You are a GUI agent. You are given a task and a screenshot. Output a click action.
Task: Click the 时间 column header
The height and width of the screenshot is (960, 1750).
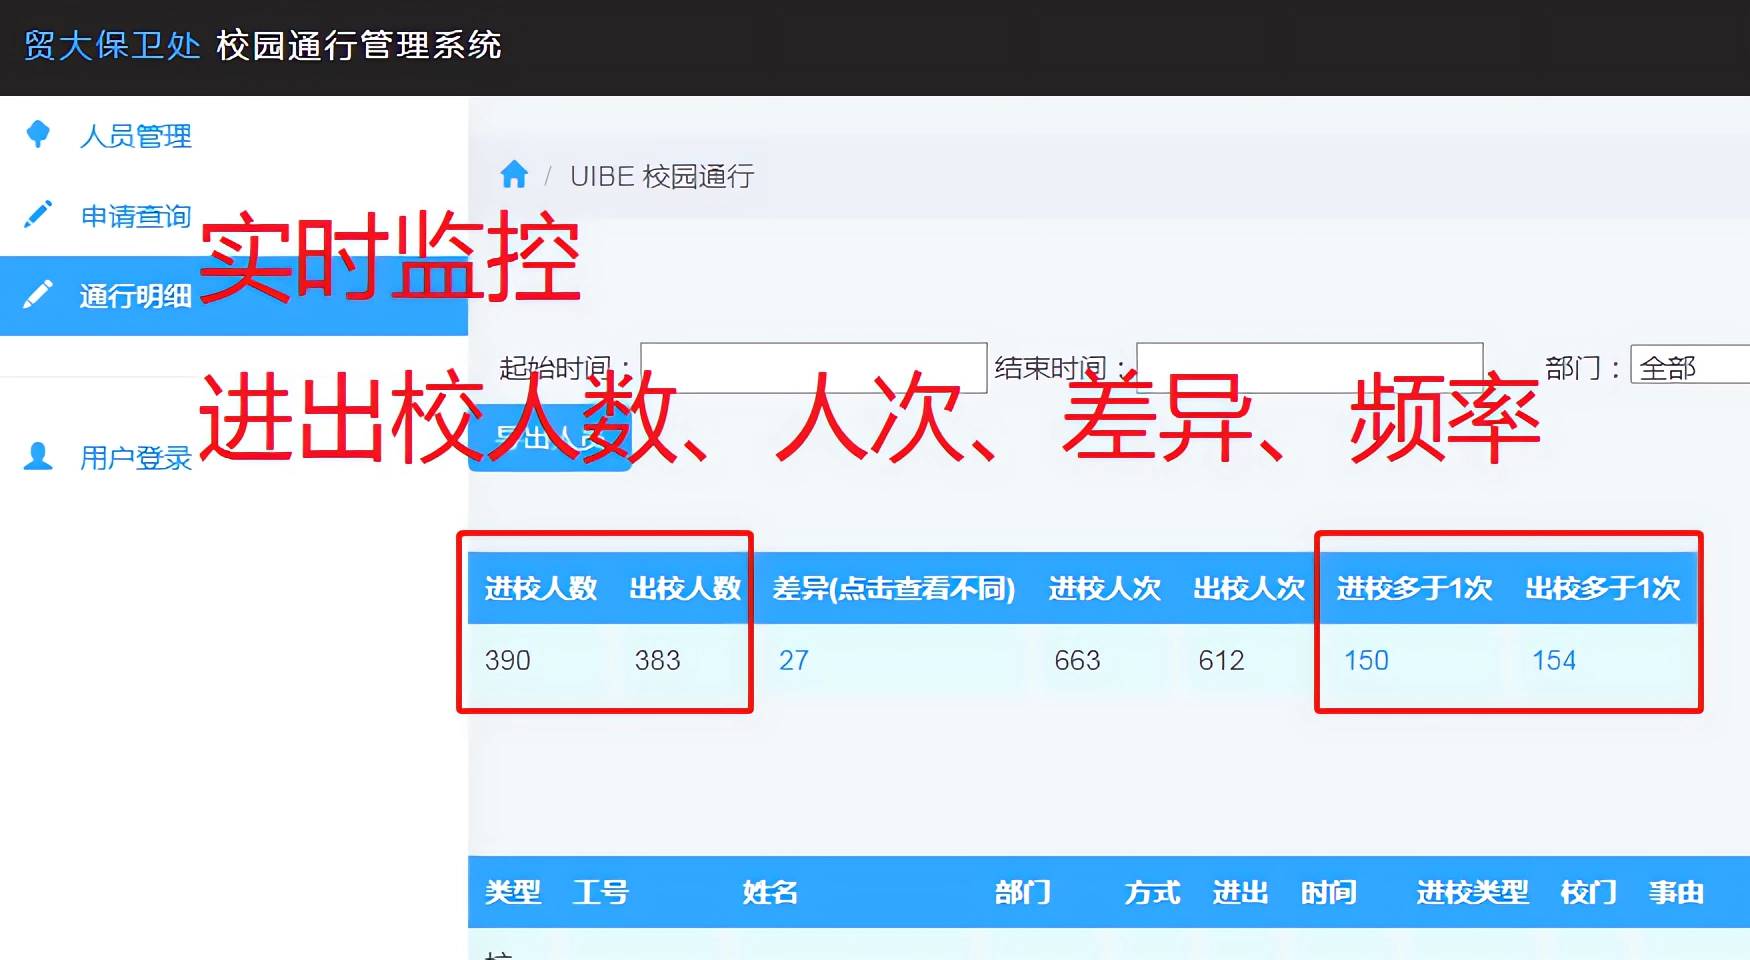[x=1328, y=892]
